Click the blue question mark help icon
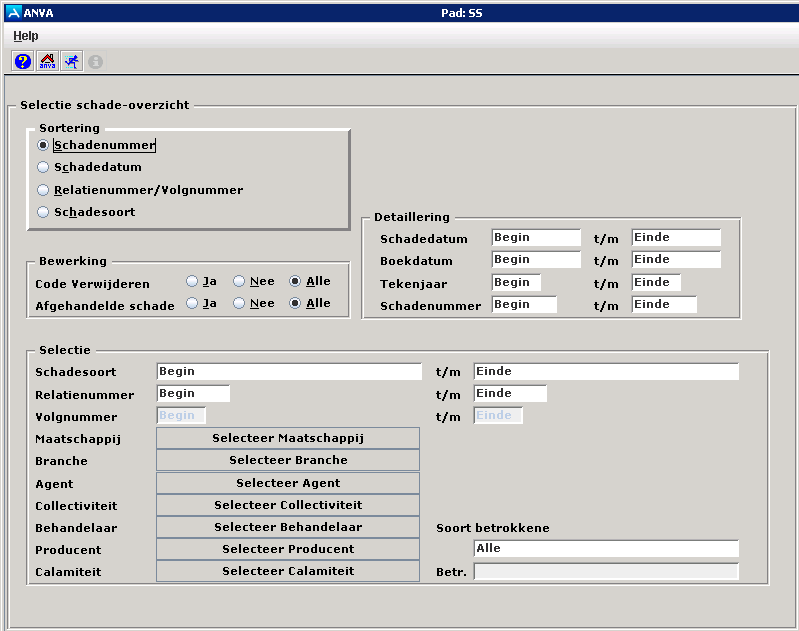The width and height of the screenshot is (799, 631). [23, 61]
